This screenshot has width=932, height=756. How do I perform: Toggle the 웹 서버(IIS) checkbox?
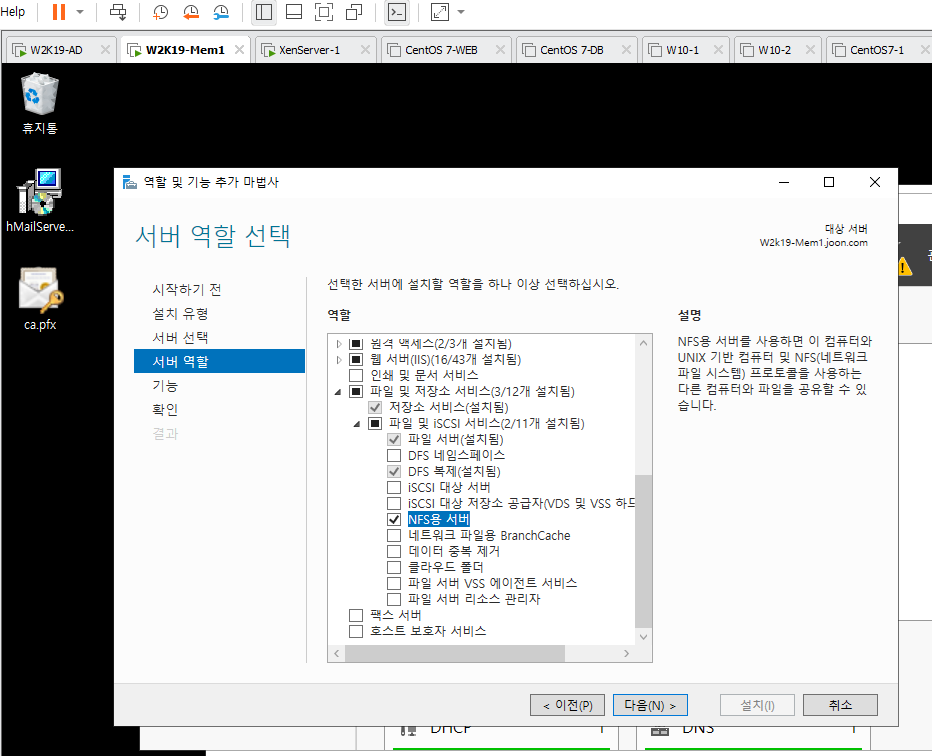click(356, 360)
